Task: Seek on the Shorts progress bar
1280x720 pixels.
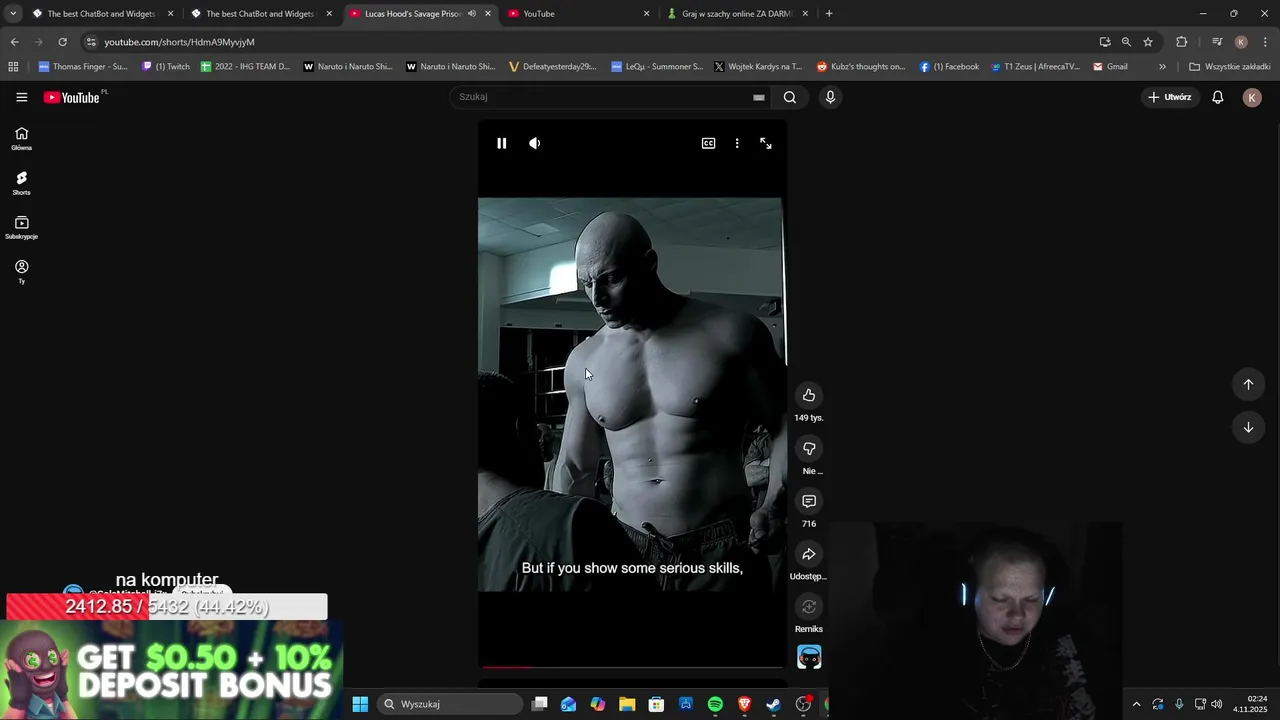Action: click(x=632, y=667)
